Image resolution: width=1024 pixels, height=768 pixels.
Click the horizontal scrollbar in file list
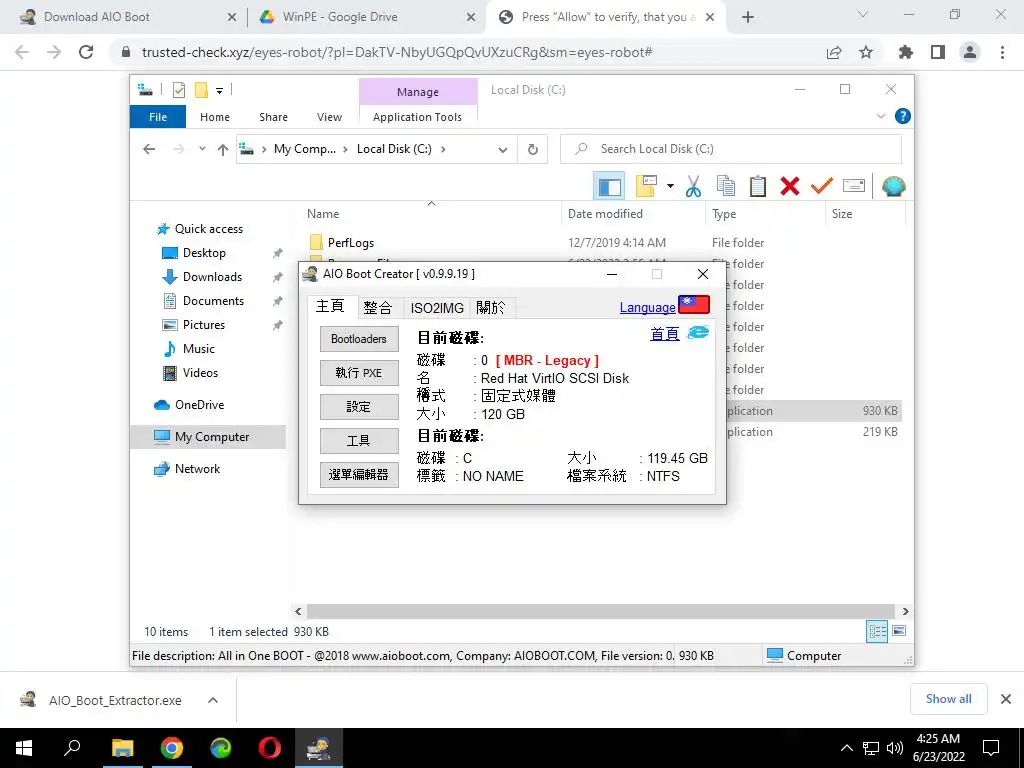(x=600, y=611)
